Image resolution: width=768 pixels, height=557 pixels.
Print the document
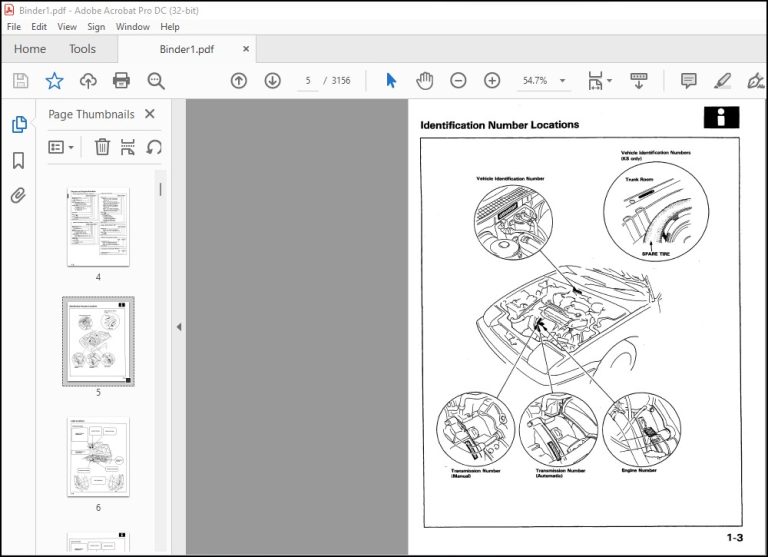tap(121, 80)
